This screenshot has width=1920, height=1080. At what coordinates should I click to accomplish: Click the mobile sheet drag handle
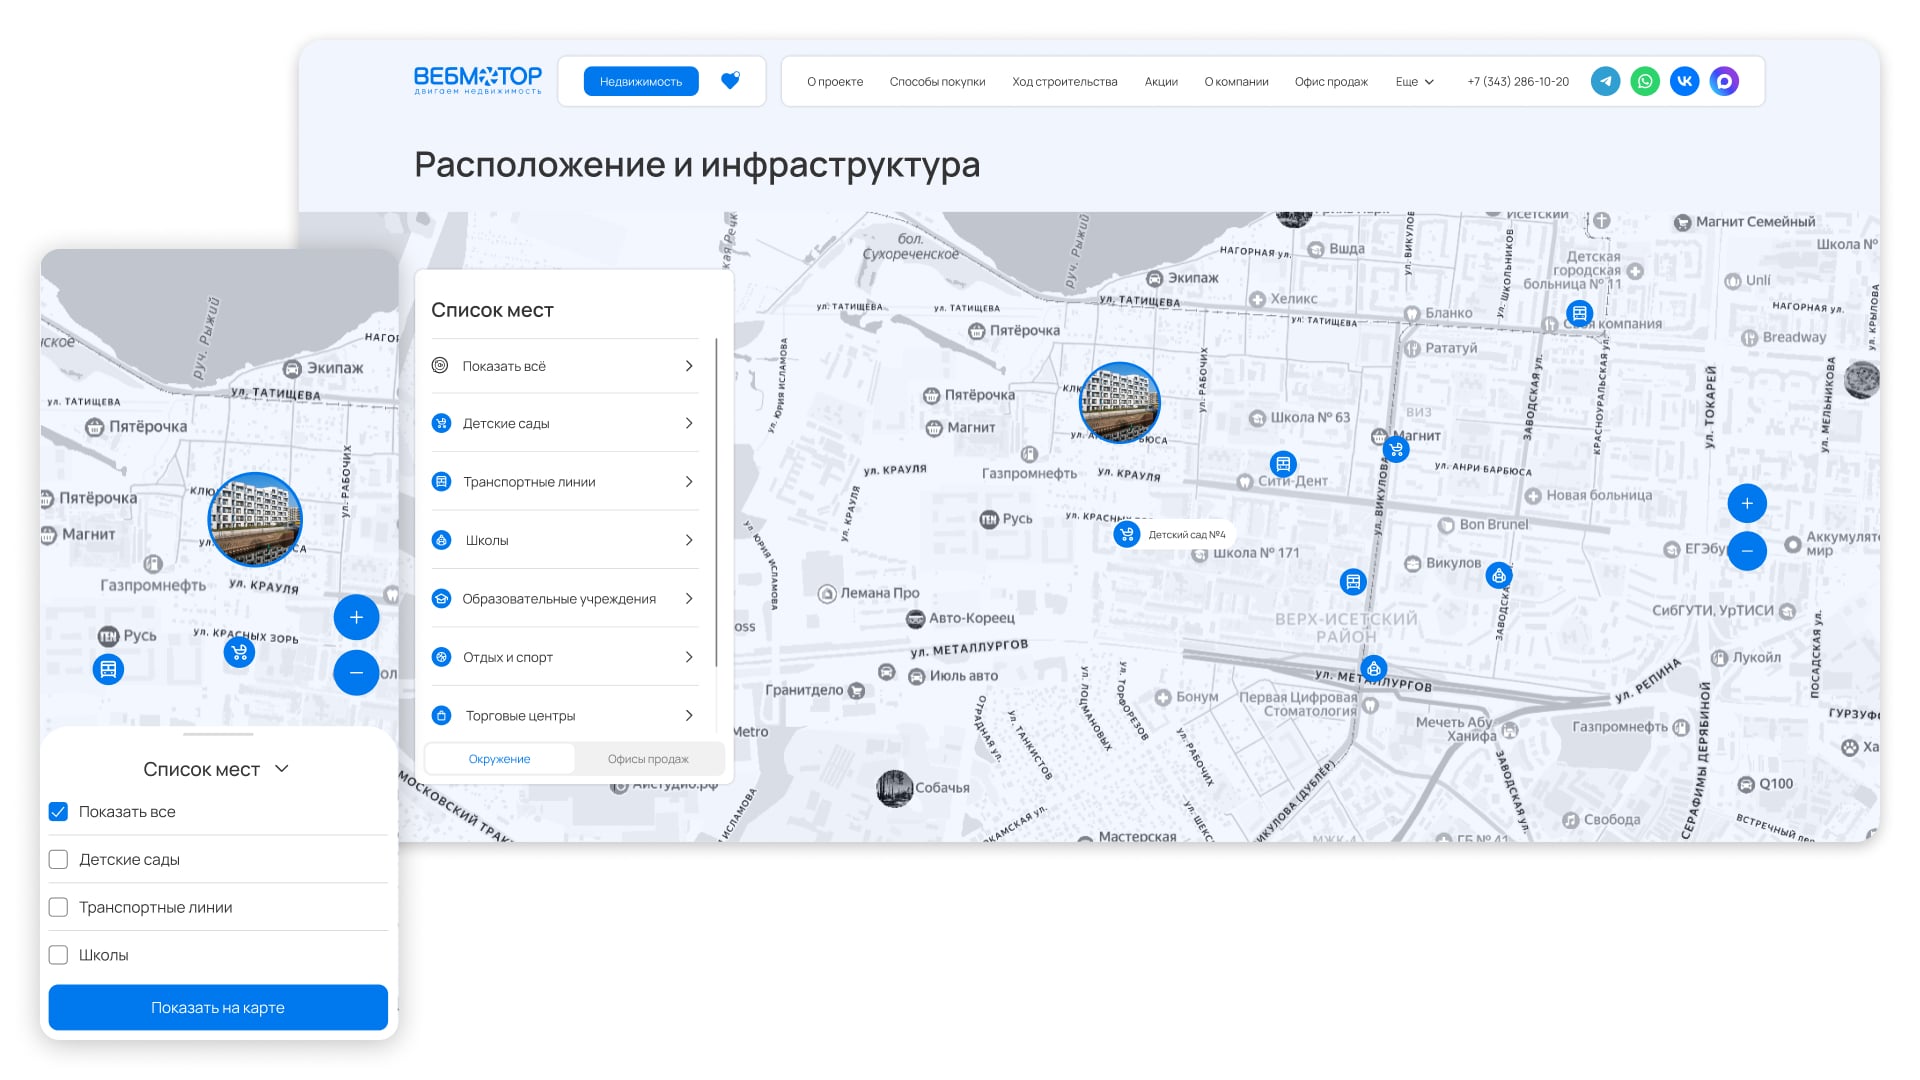218,734
